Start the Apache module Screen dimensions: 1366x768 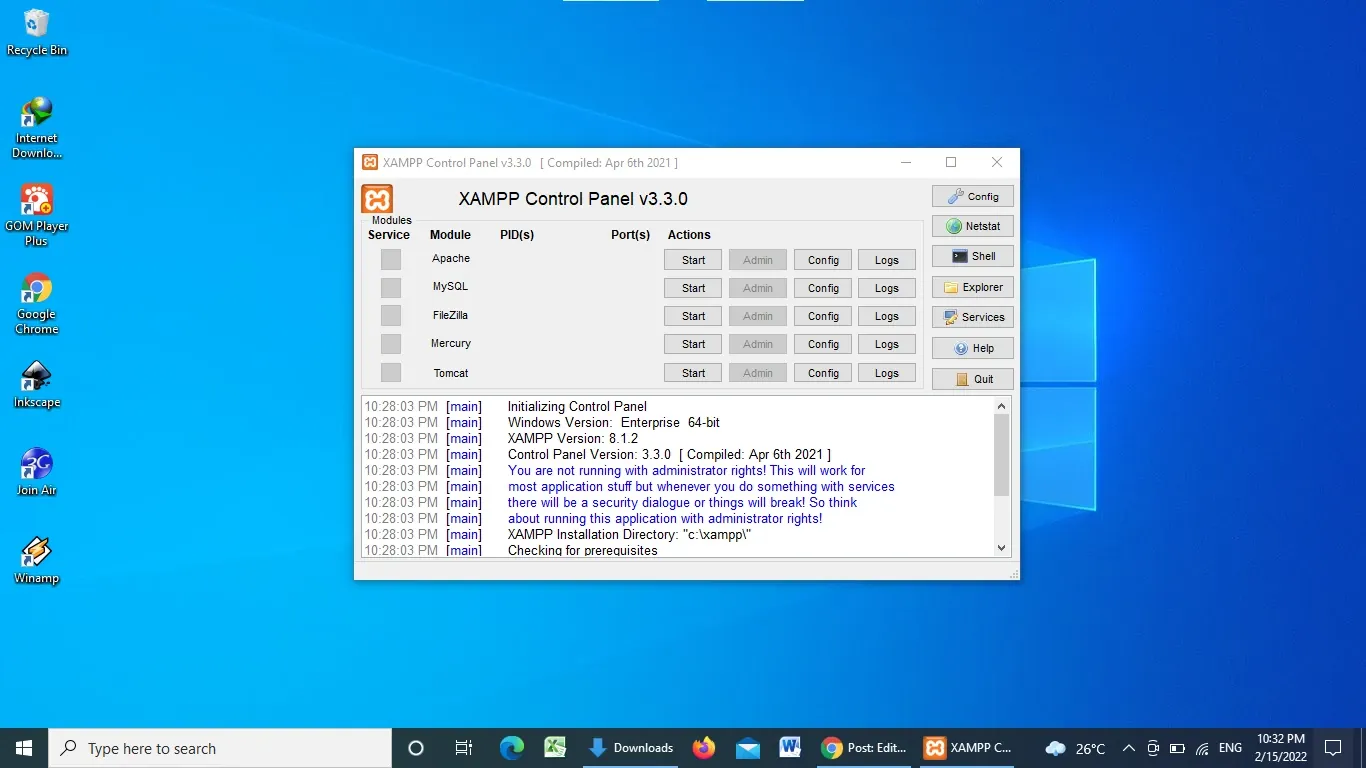click(693, 260)
